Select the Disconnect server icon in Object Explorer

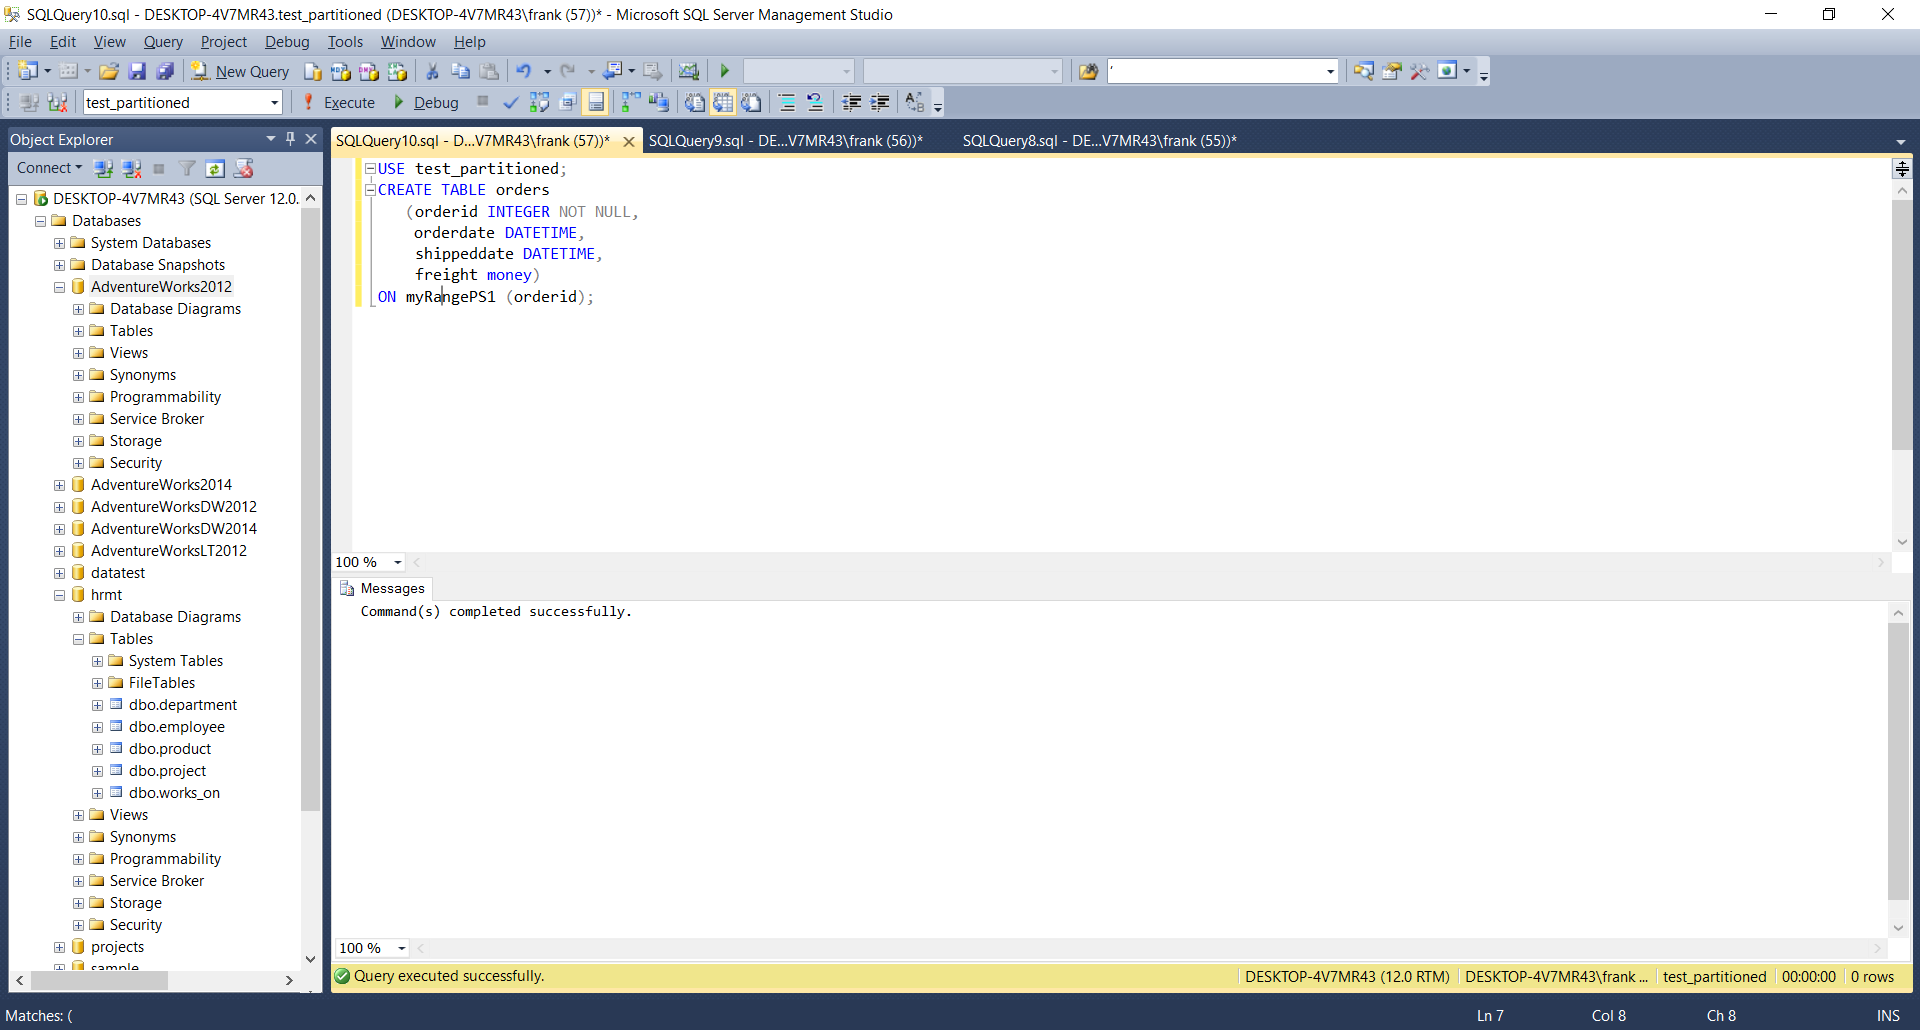(x=131, y=168)
